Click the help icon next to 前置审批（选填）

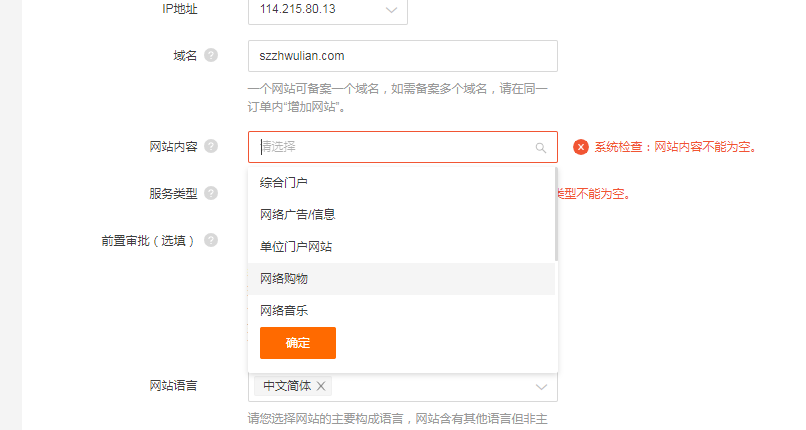click(211, 240)
